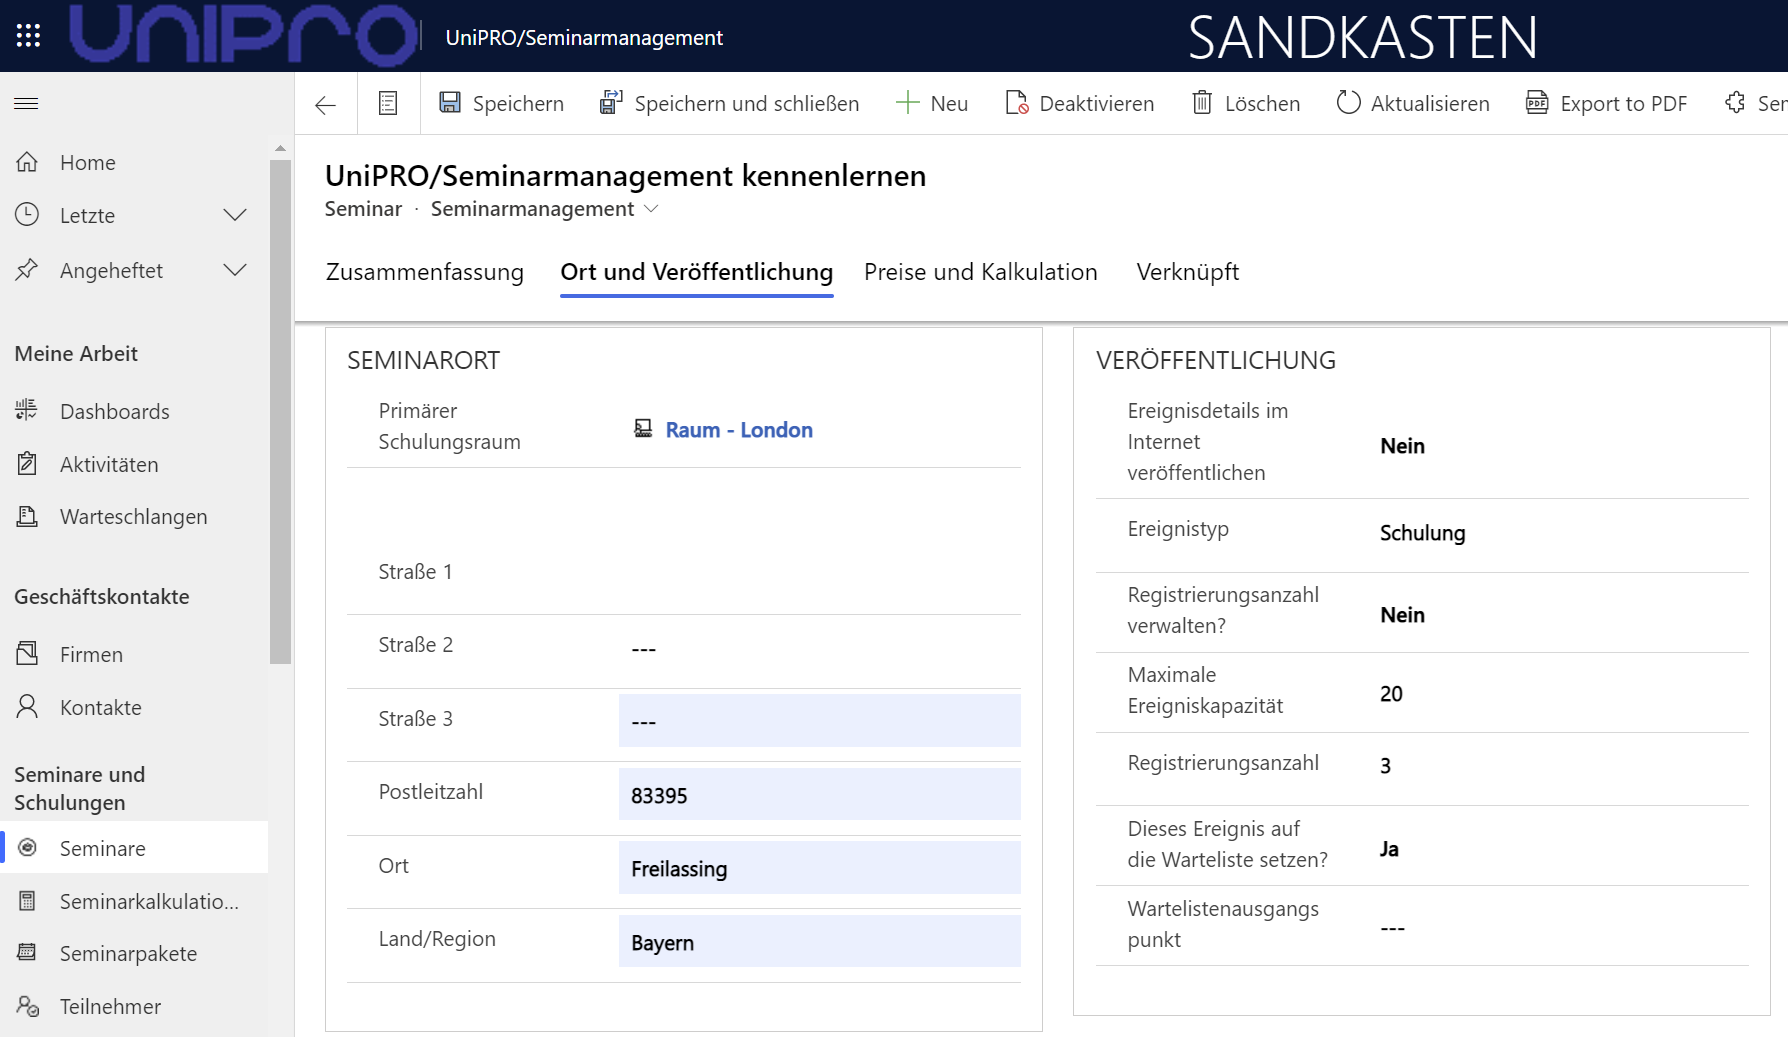Toggle Warteliste setzen Ja value
Image resolution: width=1788 pixels, height=1037 pixels.
(1389, 849)
